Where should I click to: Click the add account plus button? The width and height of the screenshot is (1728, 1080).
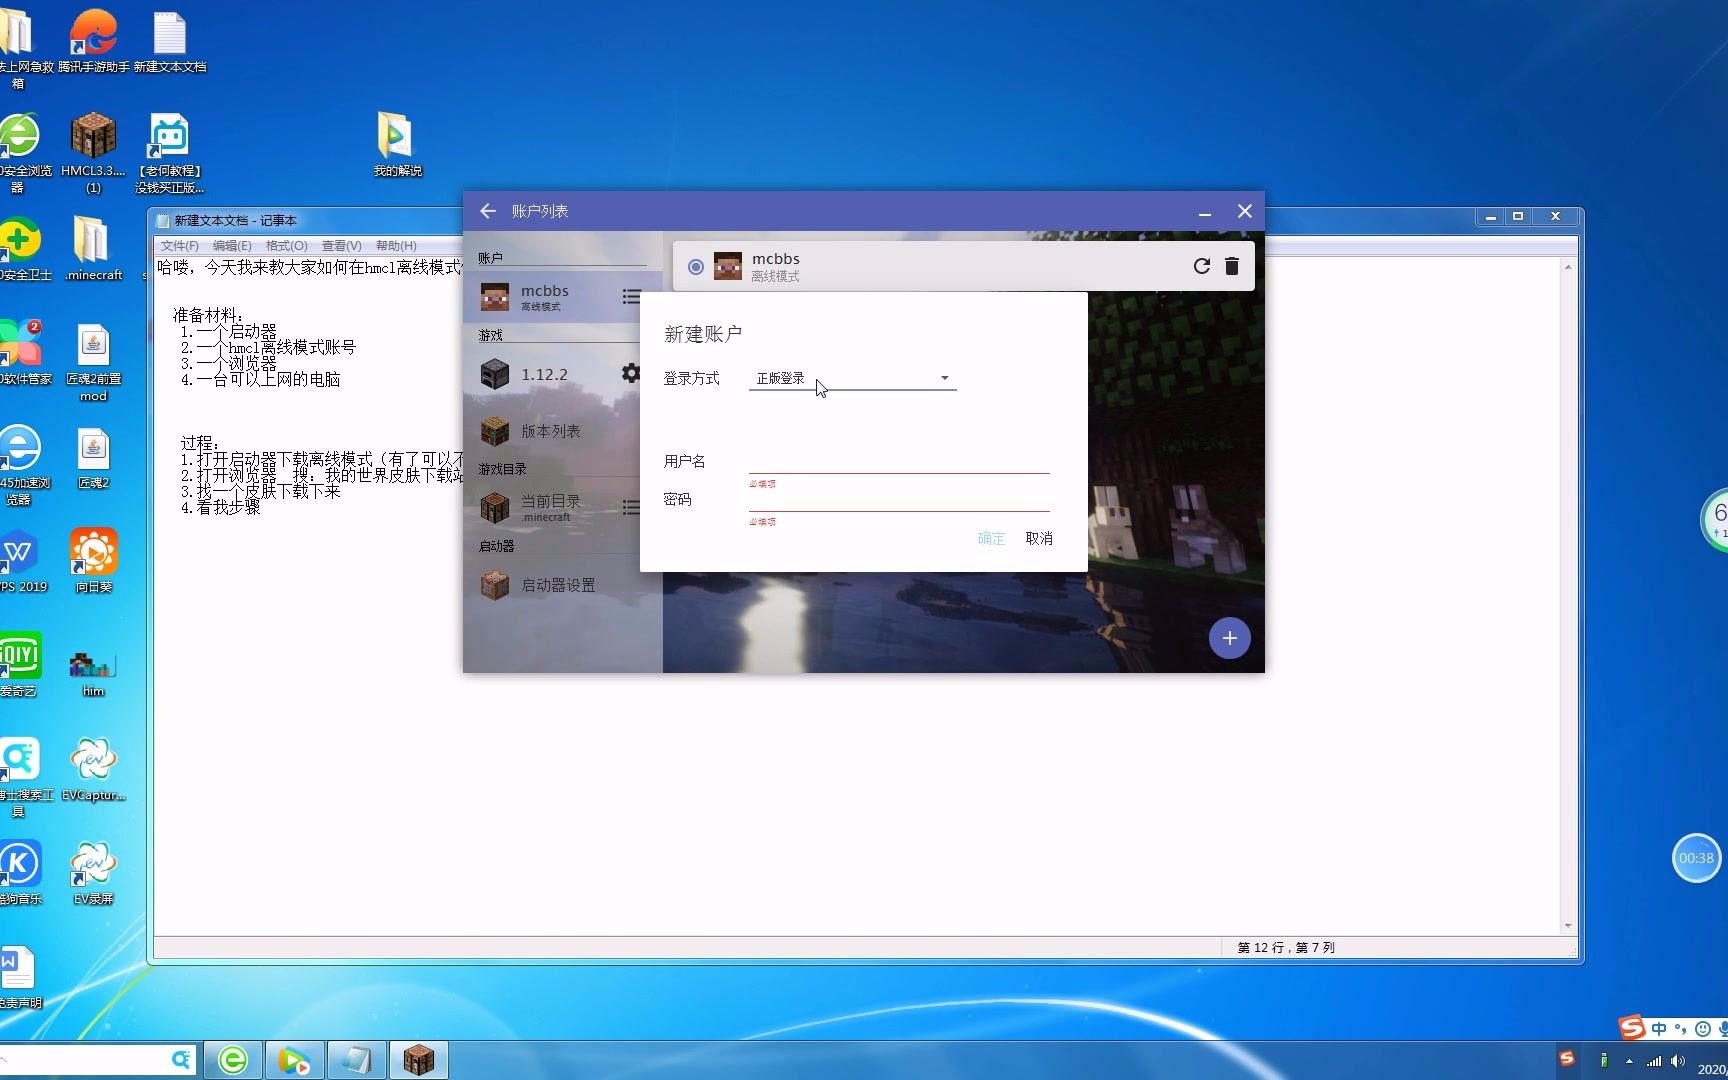point(1229,638)
